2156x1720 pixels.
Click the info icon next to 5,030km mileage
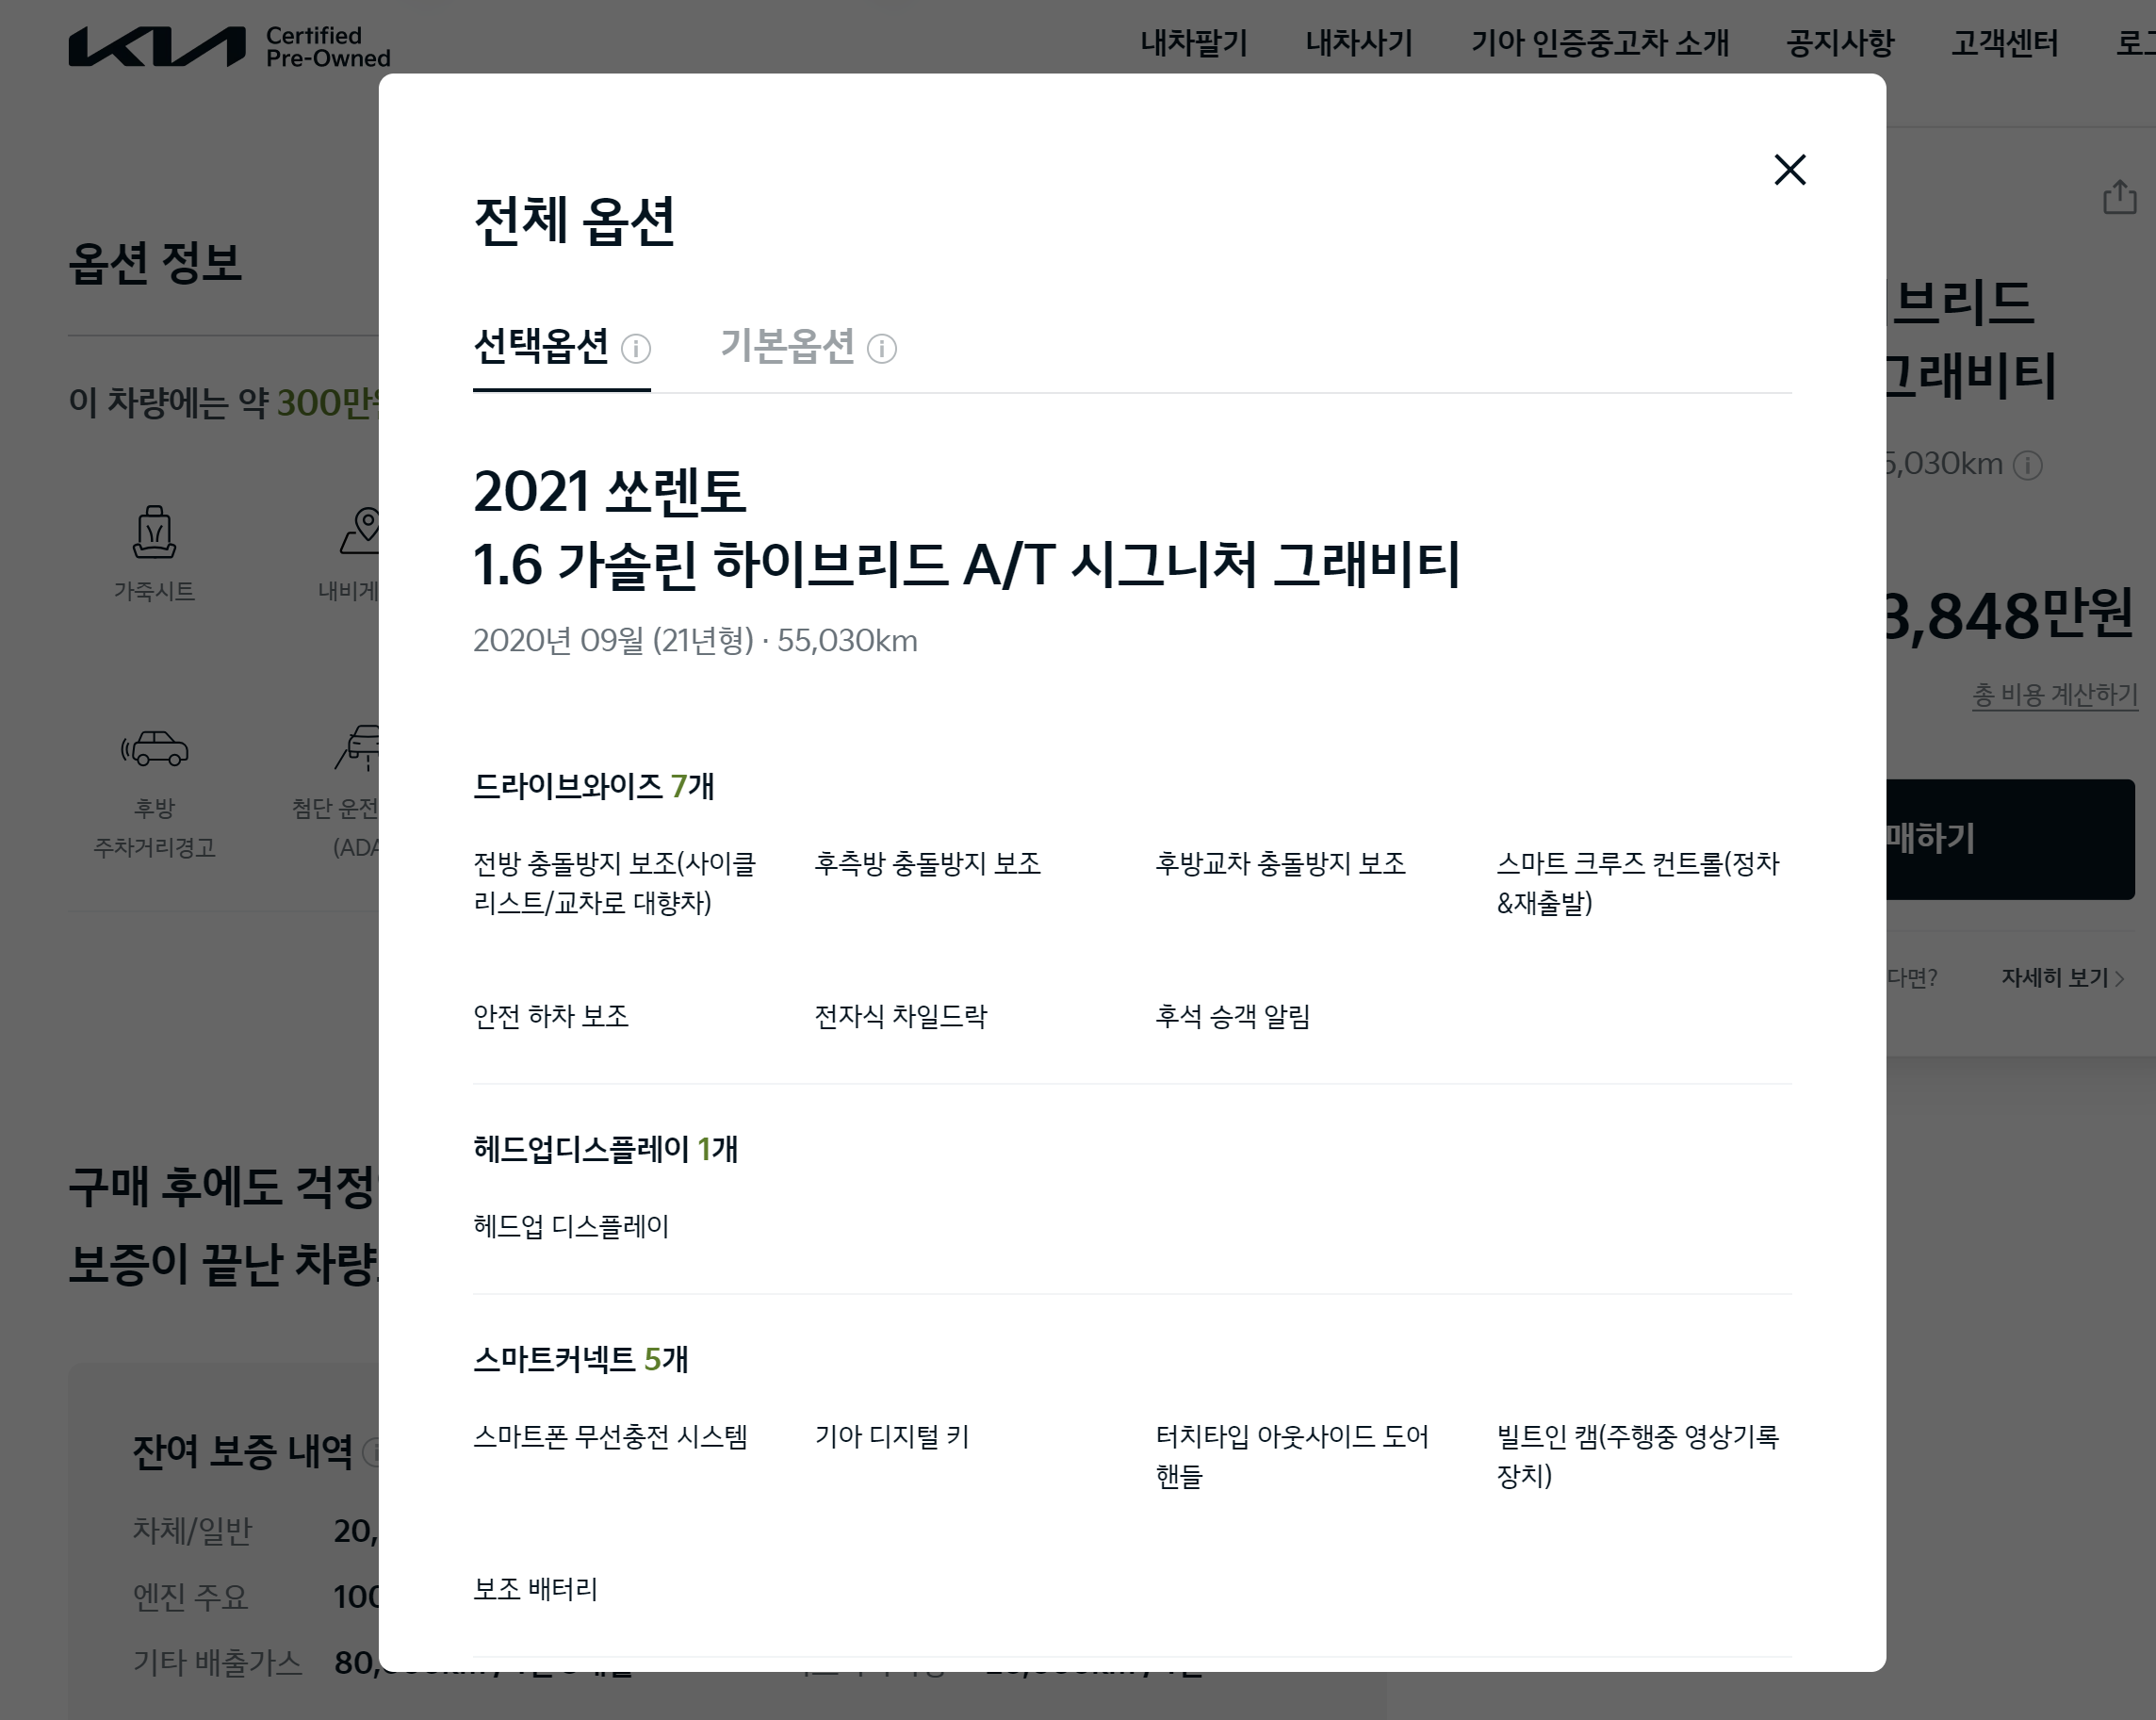(2027, 465)
